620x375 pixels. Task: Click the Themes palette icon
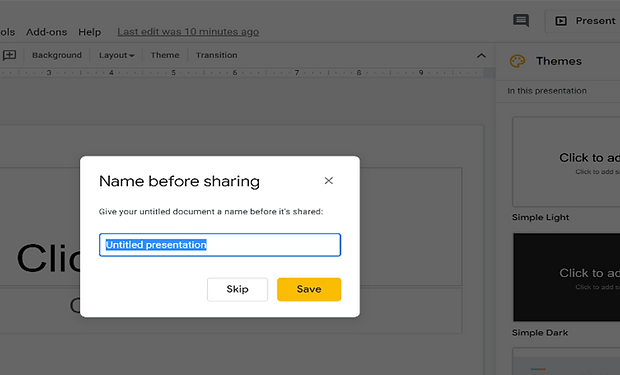pyautogui.click(x=517, y=61)
